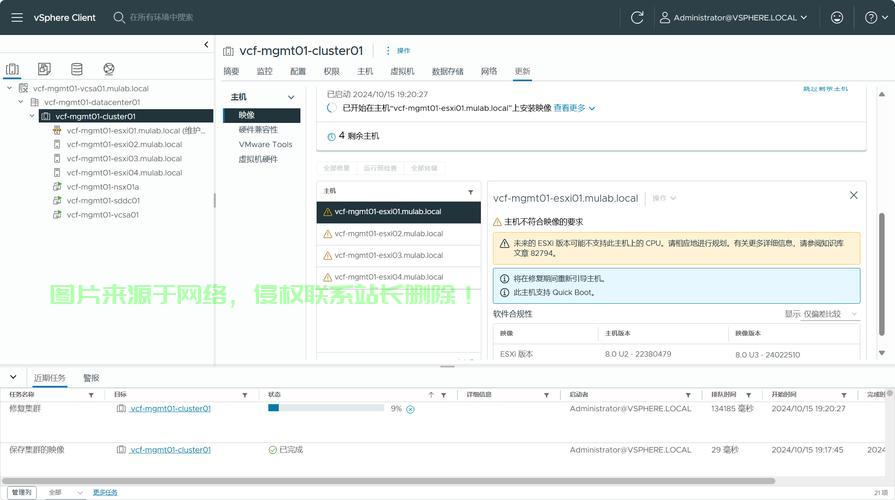Click the search magnifier icon

[119, 18]
